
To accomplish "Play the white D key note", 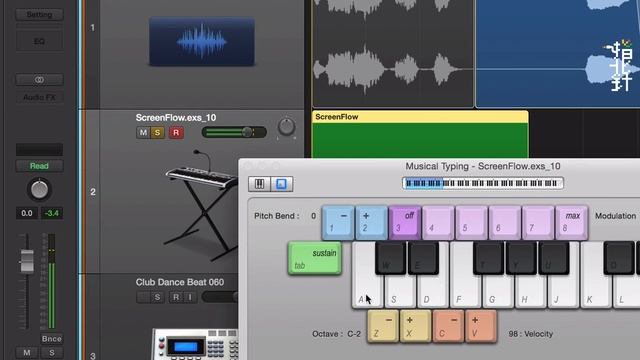I will click(x=433, y=292).
